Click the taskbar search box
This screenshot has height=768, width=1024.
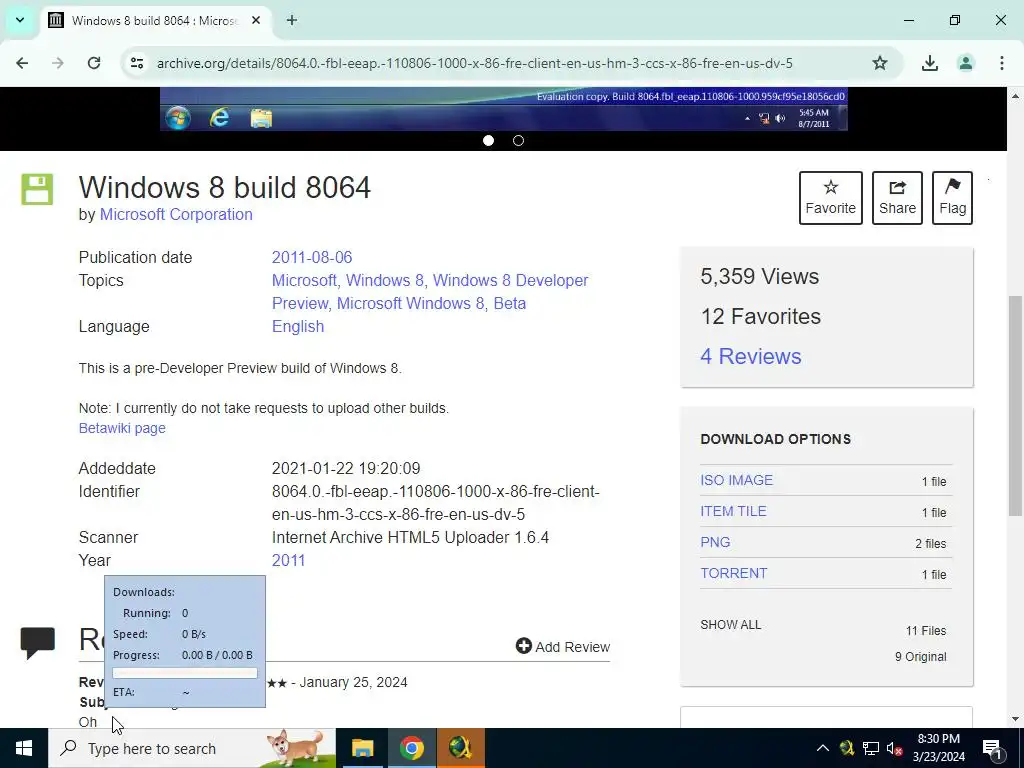[192, 748]
